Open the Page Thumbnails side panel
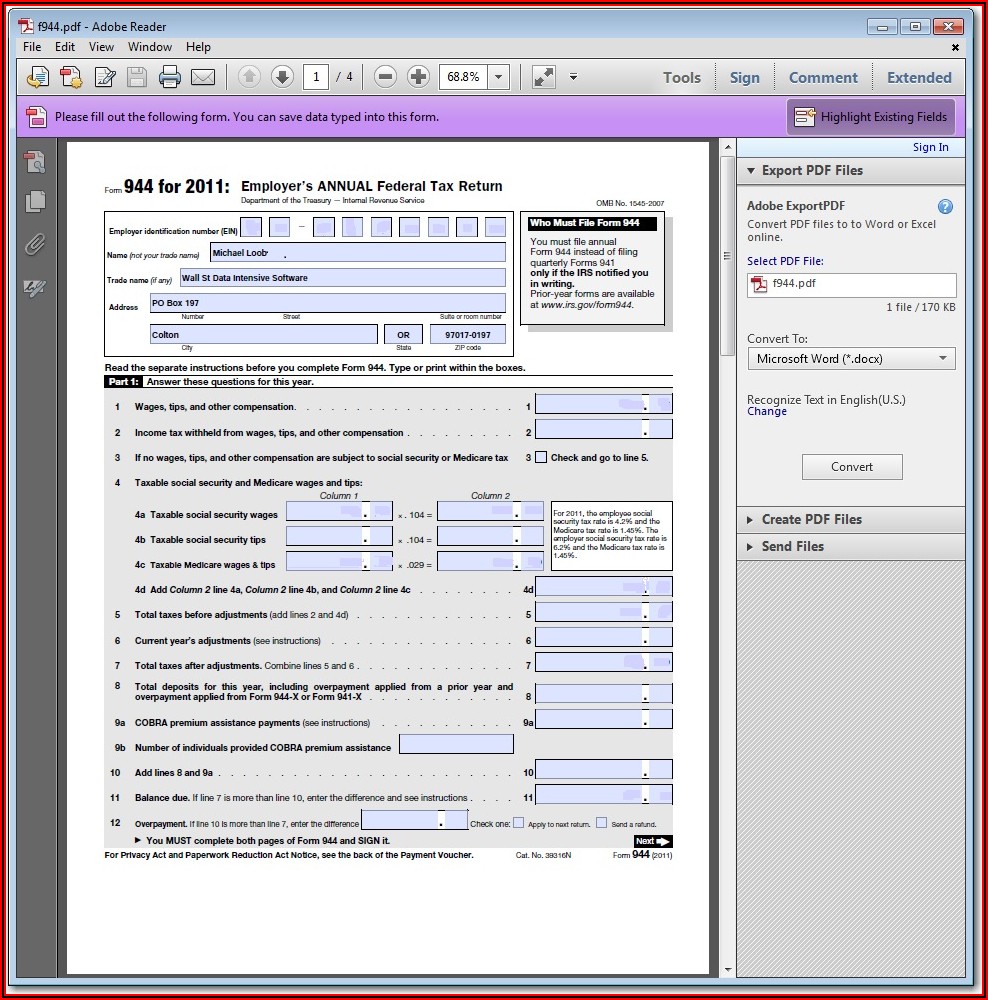Viewport: 988px width, 1000px height. (35, 201)
